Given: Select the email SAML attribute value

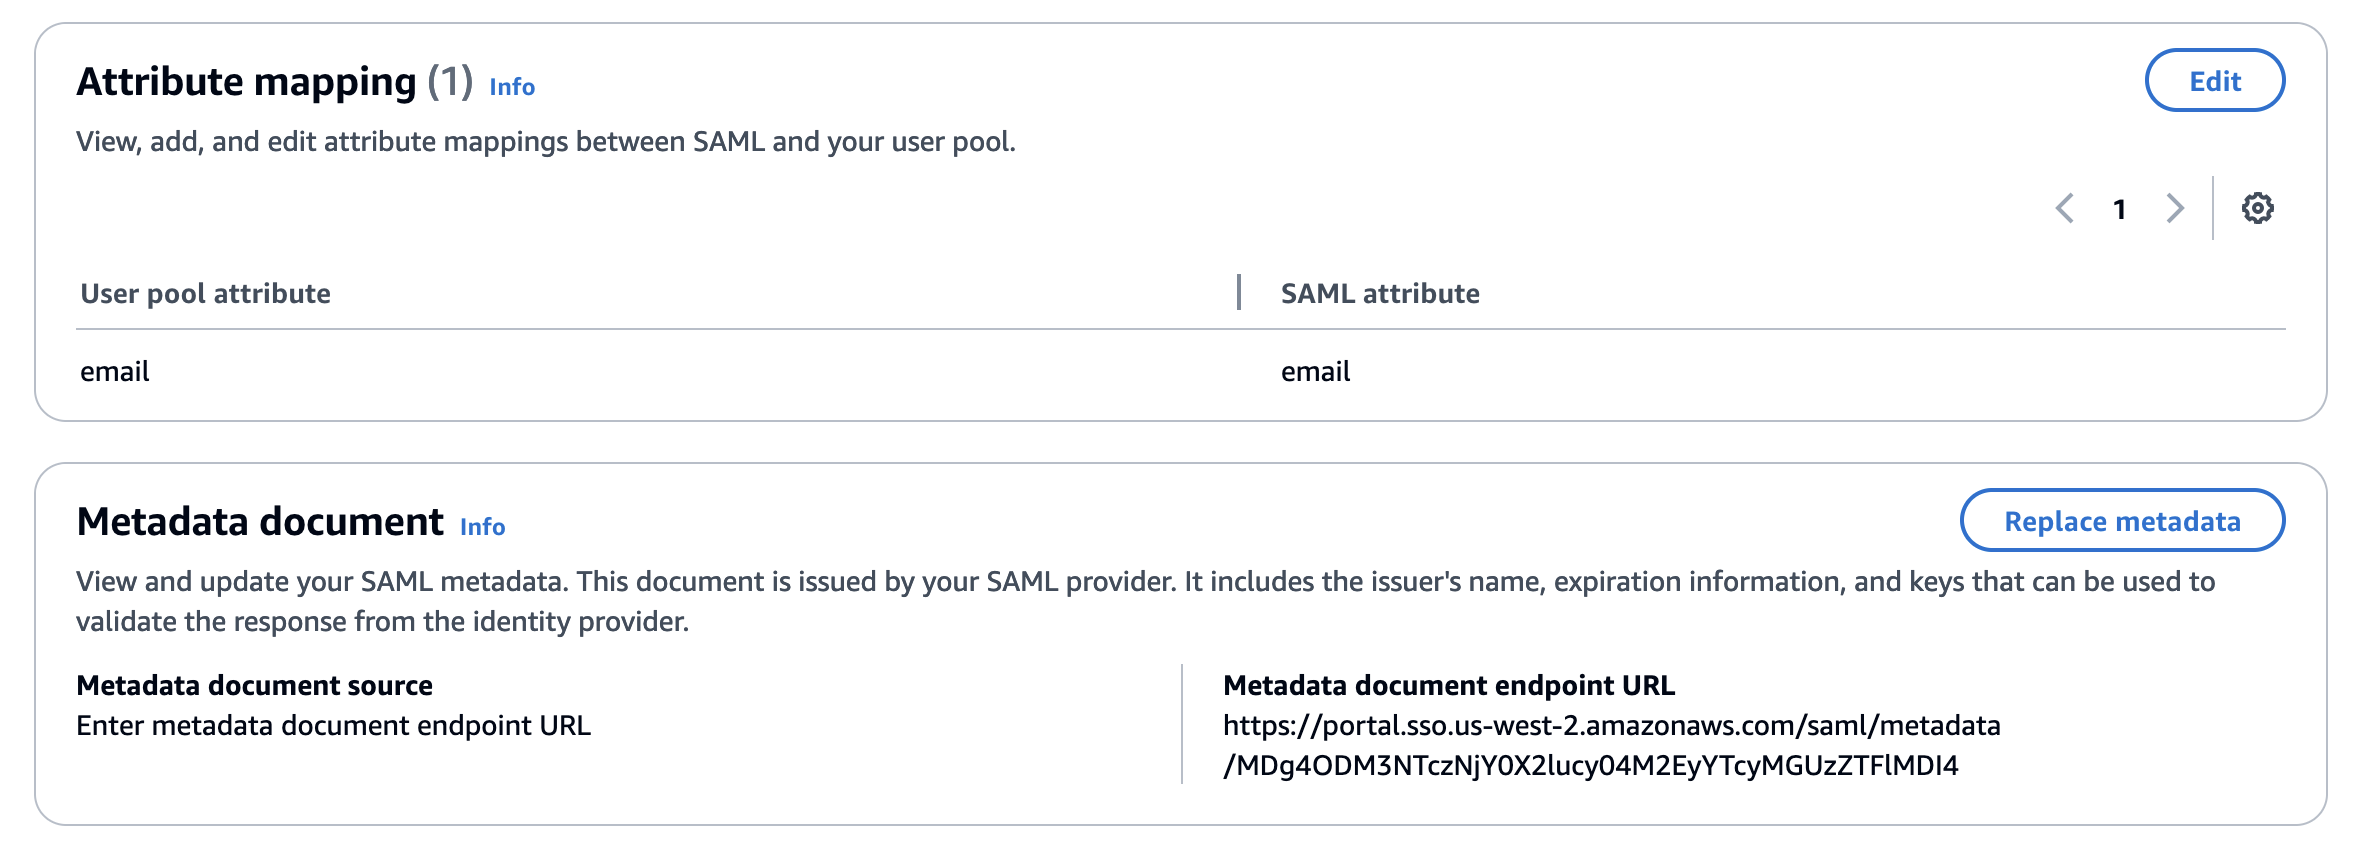Looking at the screenshot, I should [x=1315, y=371].
